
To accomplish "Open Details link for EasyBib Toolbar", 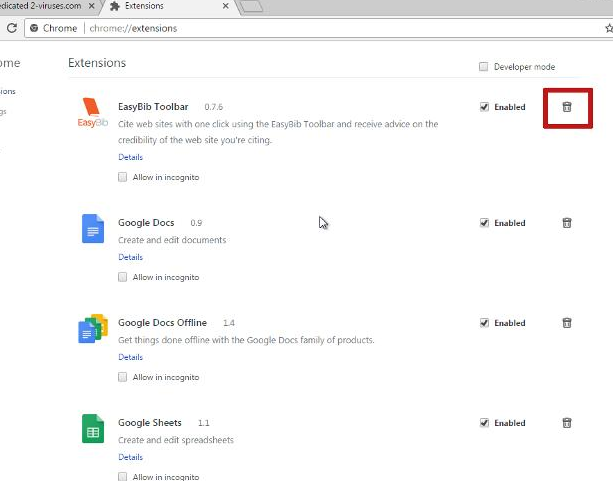I will 130,157.
